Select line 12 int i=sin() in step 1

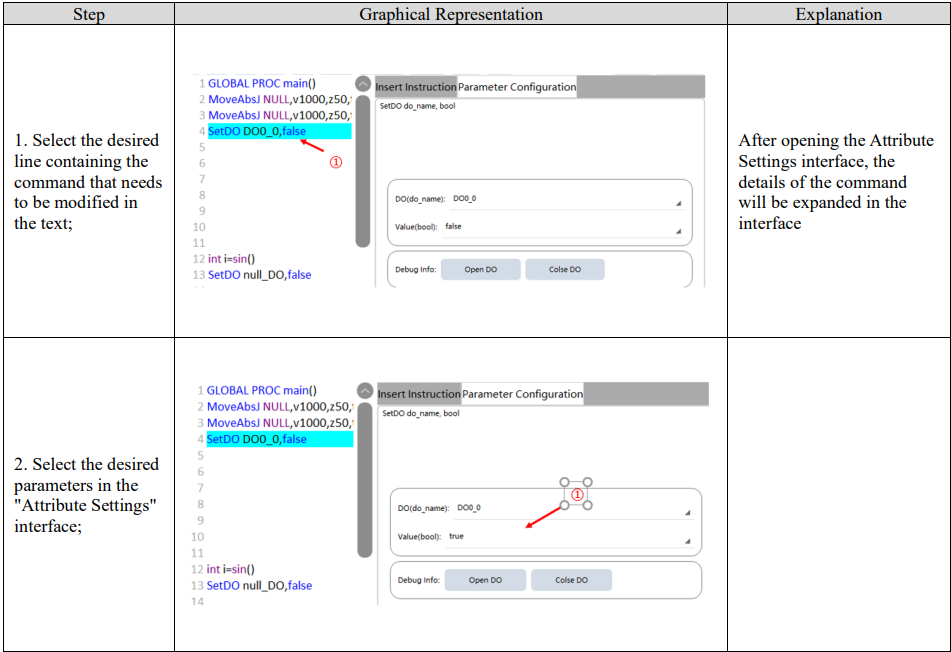(x=231, y=259)
